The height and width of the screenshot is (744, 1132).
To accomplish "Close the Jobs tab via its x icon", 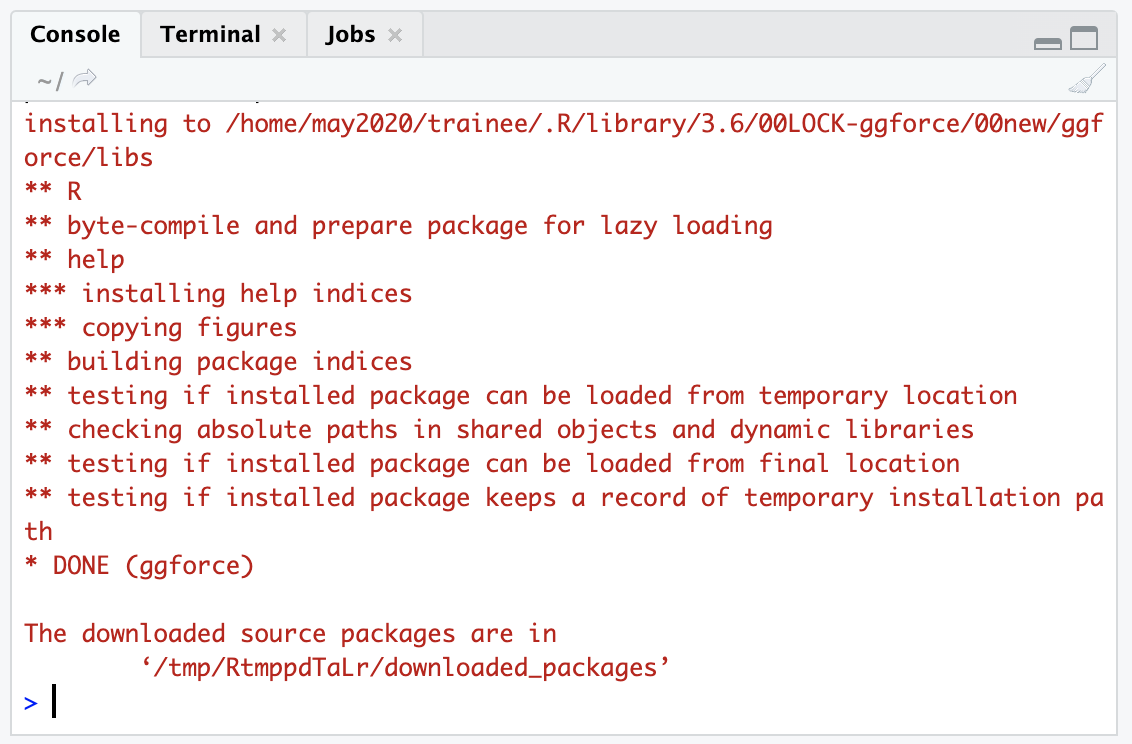I will (x=395, y=34).
